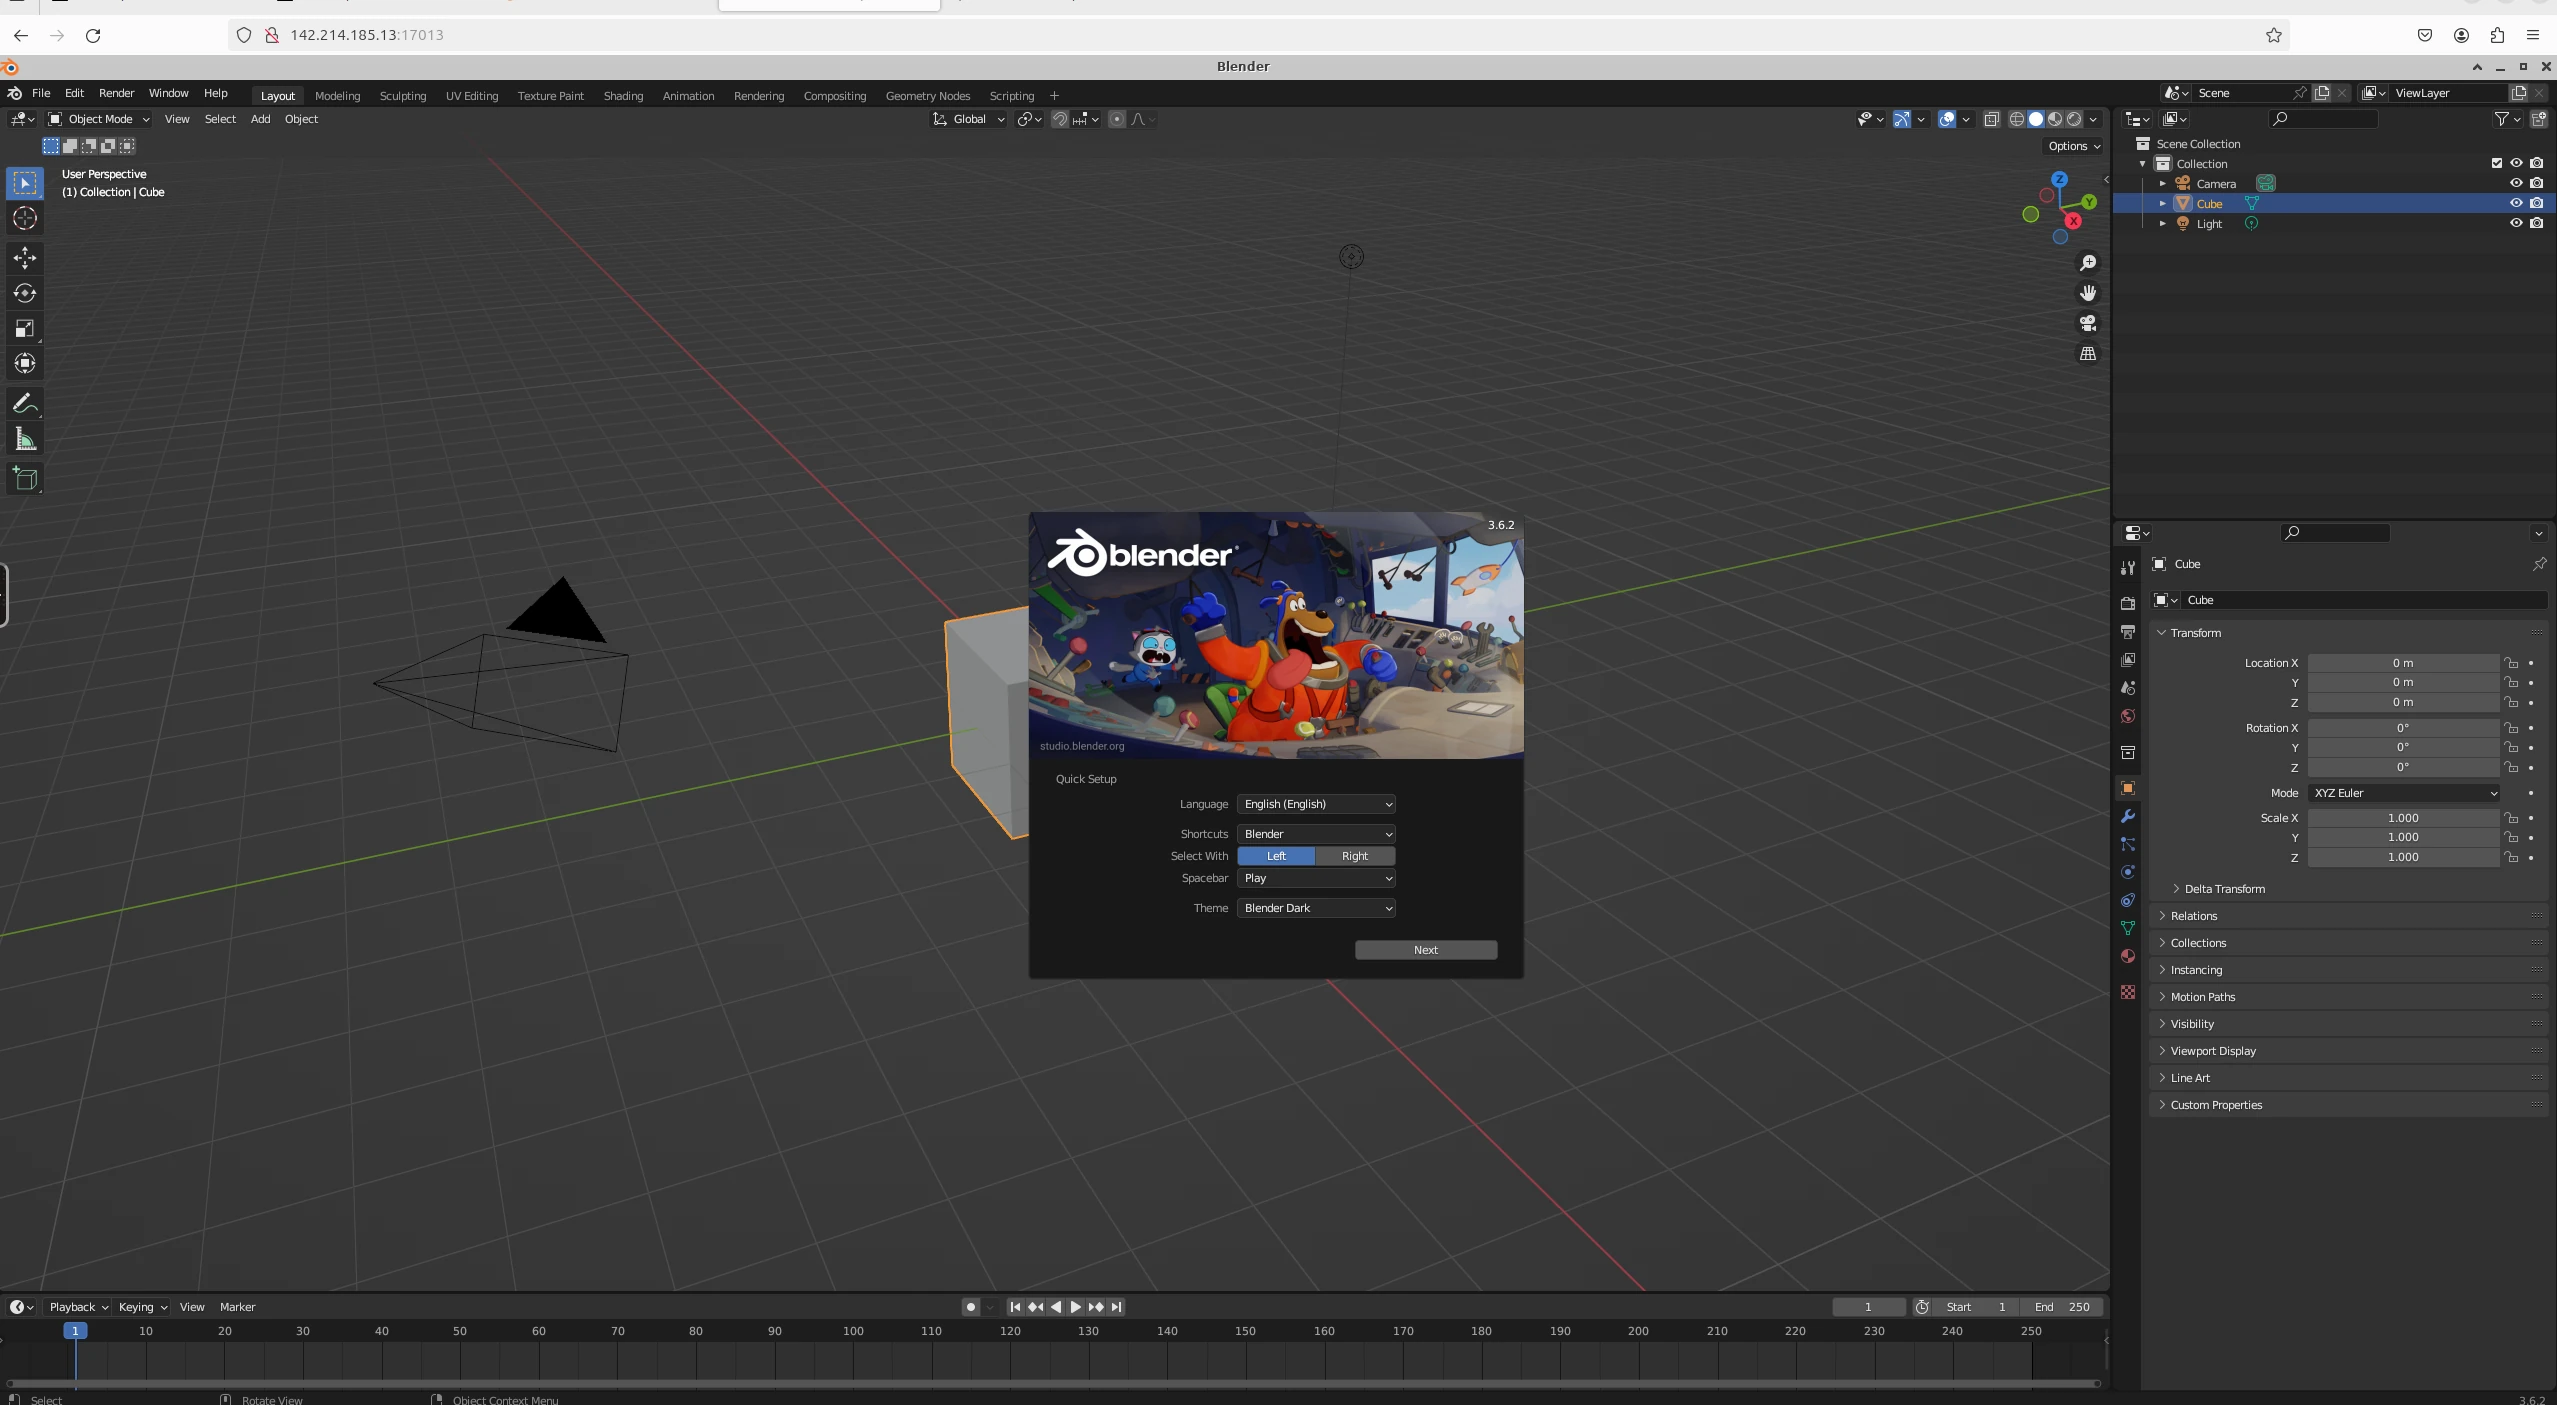Viewport: 2557px width, 1405px height.
Task: Click Next in the Quick Setup
Action: (1426, 950)
